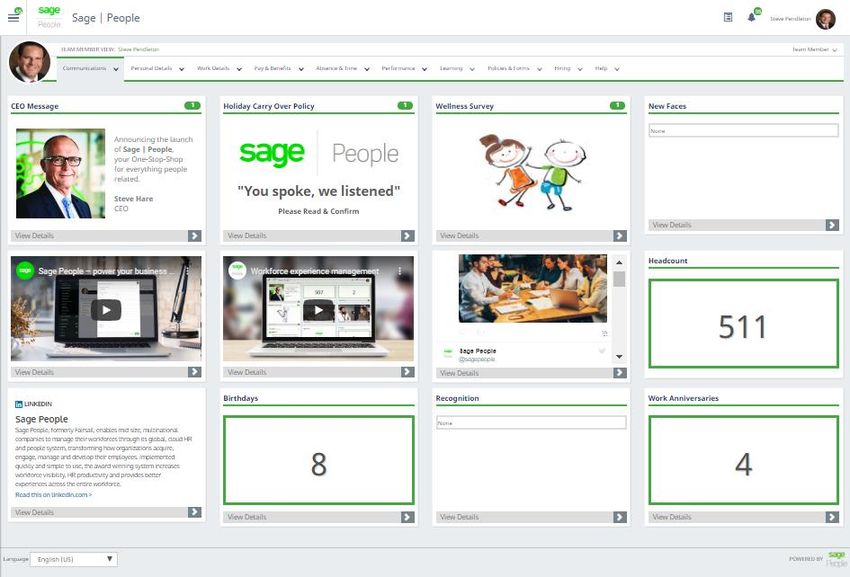Click the Work Anniversaries count 4

tap(743, 464)
